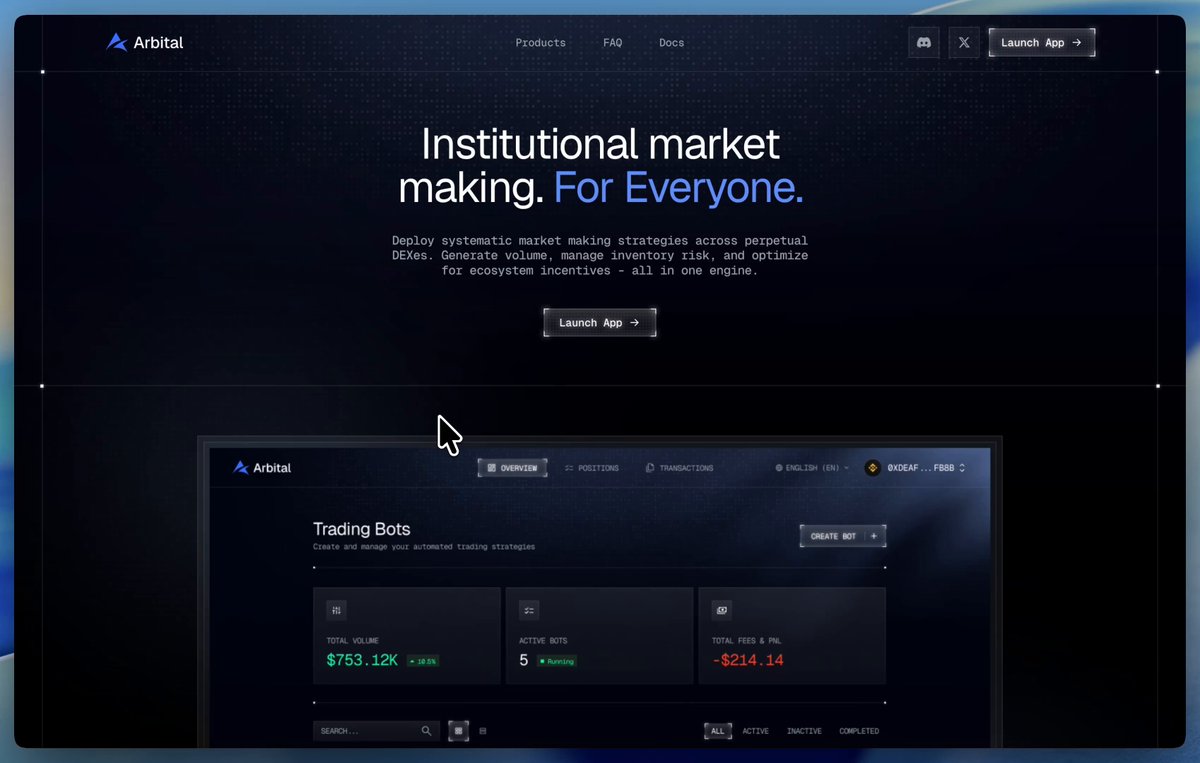This screenshot has height=763, width=1200.
Task: Click the 'Active Bots' card label
Action: (544, 640)
